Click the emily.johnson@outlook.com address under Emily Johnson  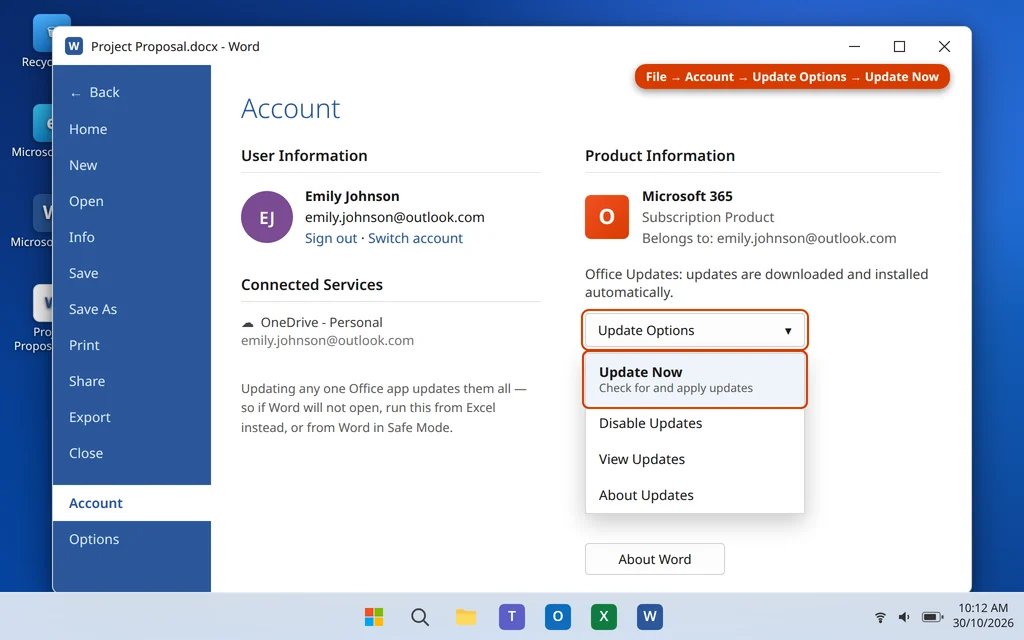pyautogui.click(x=394, y=217)
